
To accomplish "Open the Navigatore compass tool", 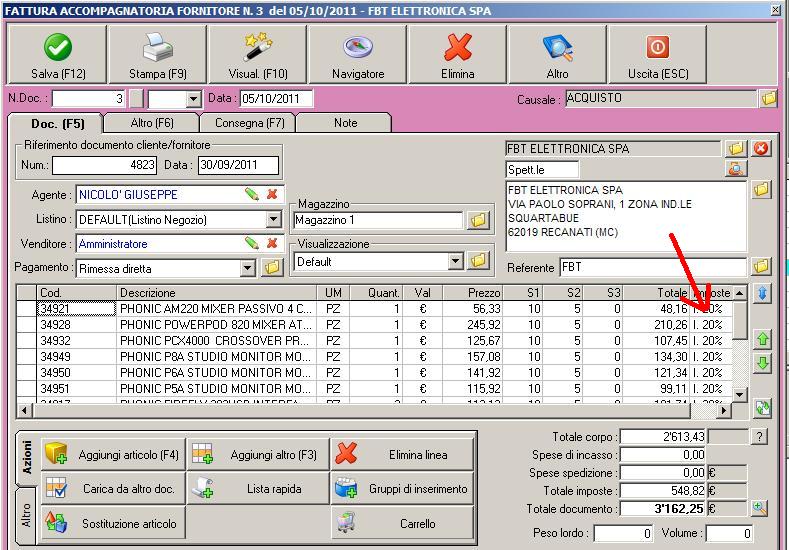I will point(358,55).
